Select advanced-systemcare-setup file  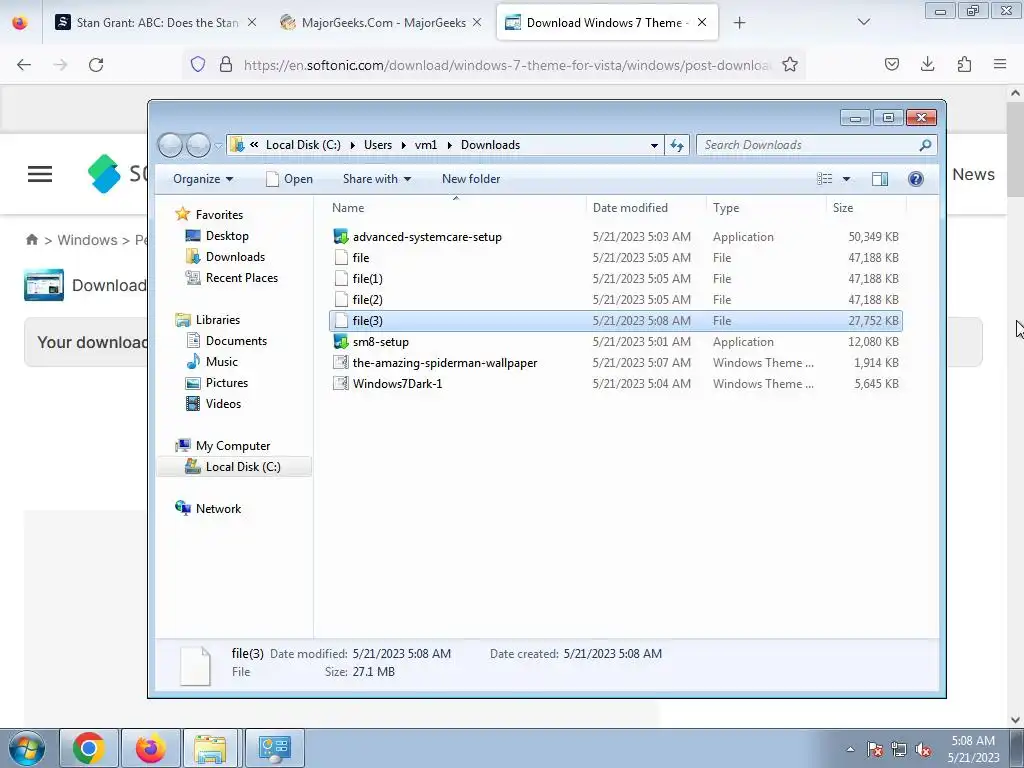pos(616,237)
